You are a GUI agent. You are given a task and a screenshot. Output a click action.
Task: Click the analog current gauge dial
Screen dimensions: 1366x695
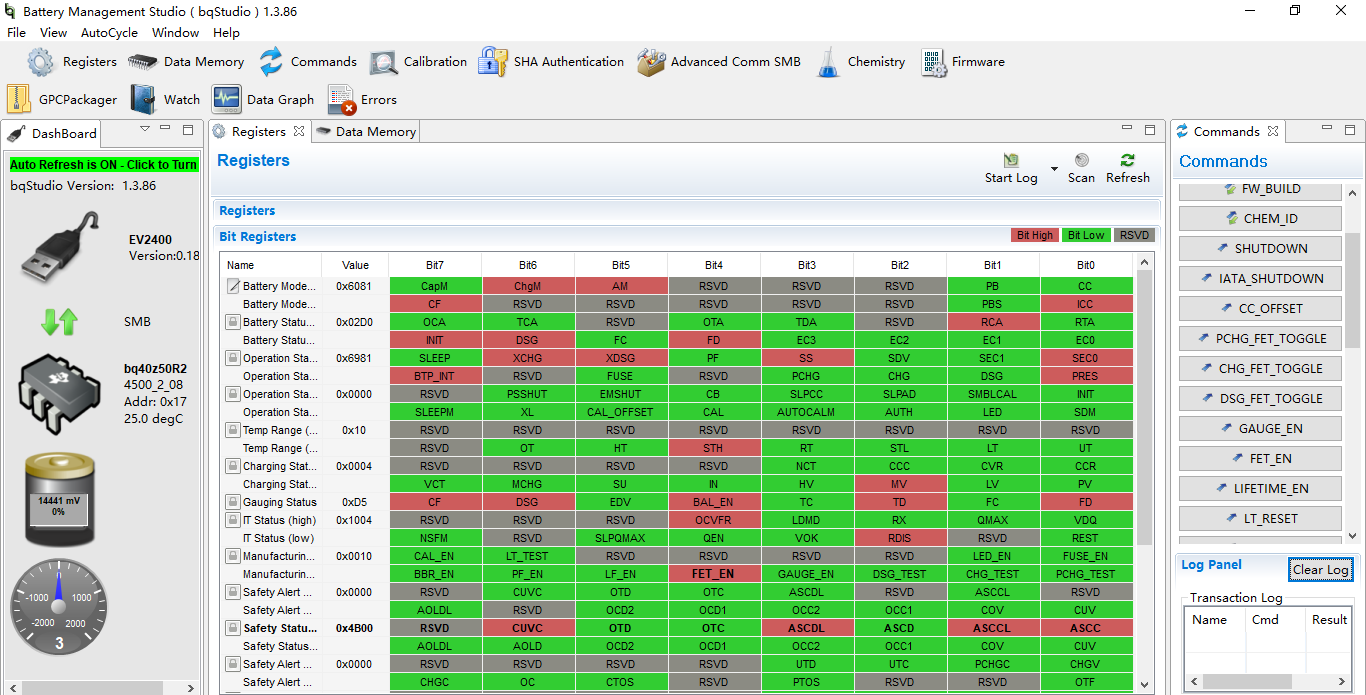coord(58,607)
